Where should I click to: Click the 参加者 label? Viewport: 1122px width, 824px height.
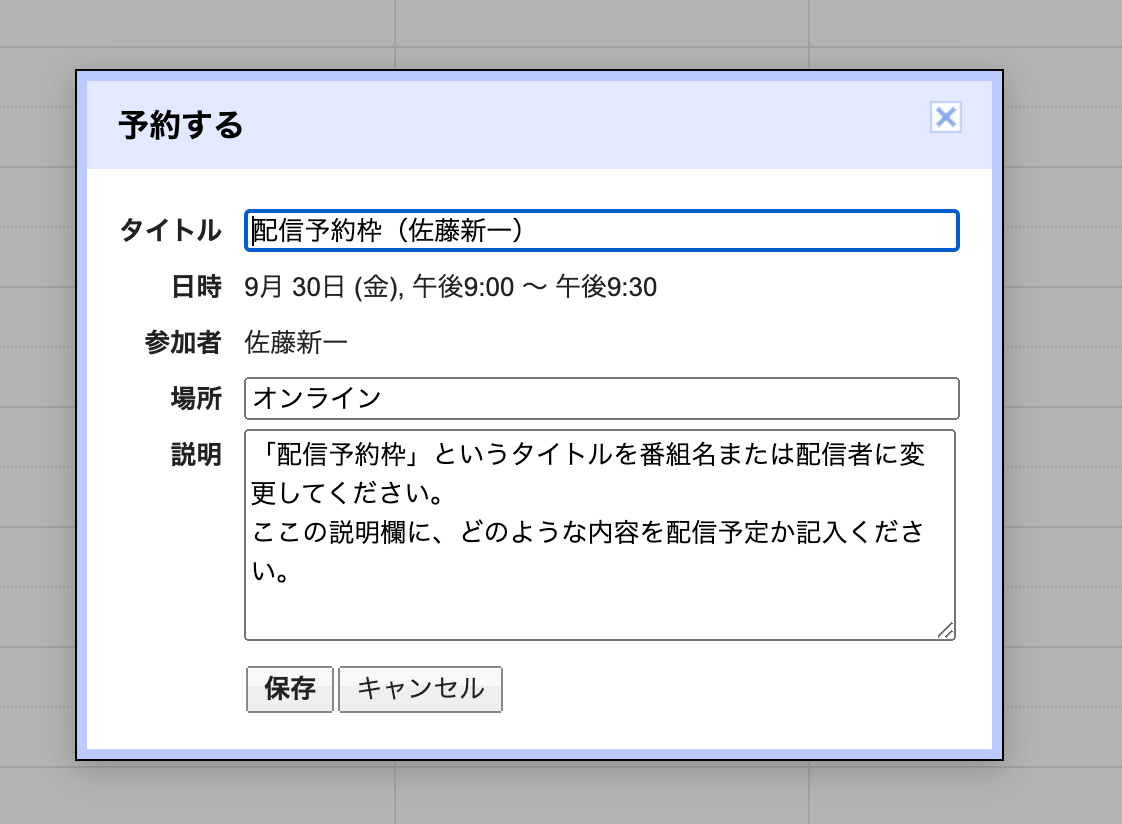pos(182,343)
